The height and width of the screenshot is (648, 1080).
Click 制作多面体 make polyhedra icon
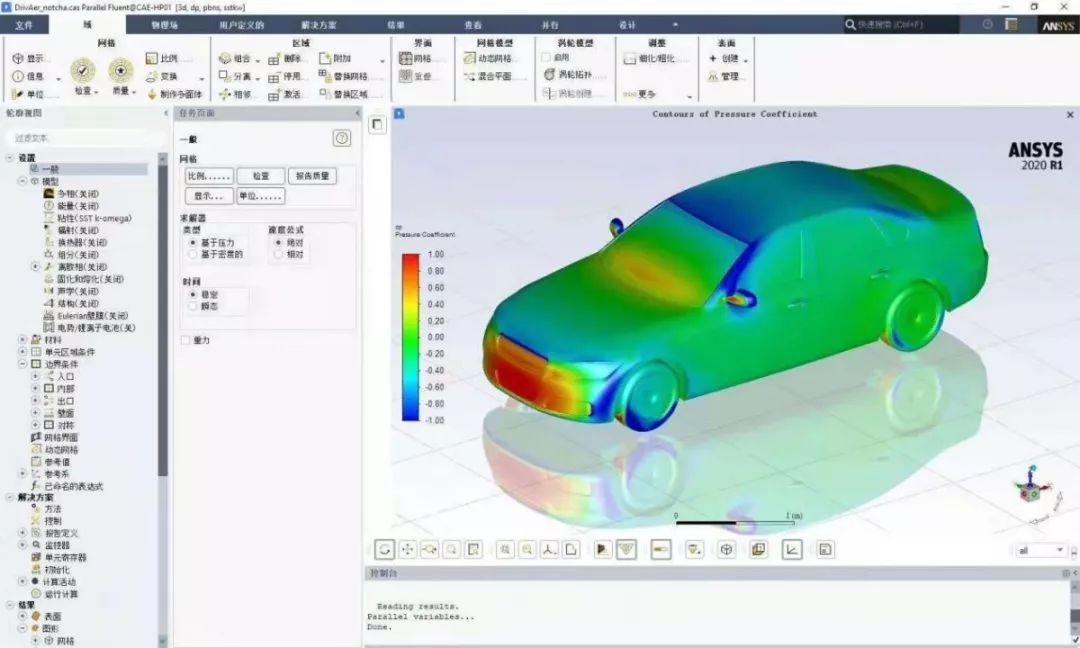click(x=152, y=94)
